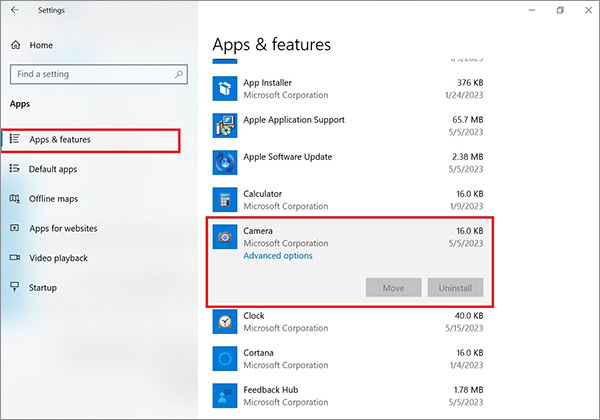Select the Calculator entry name
The height and width of the screenshot is (420, 600).
tap(262, 194)
